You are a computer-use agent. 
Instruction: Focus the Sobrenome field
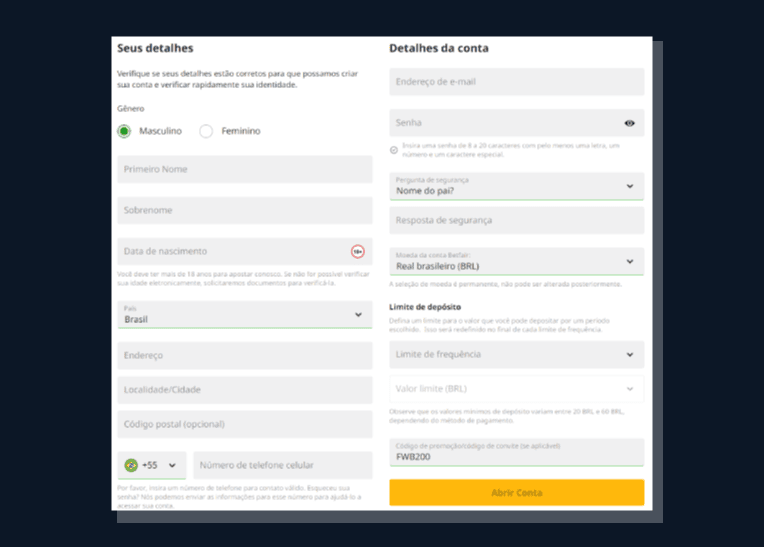(x=245, y=210)
